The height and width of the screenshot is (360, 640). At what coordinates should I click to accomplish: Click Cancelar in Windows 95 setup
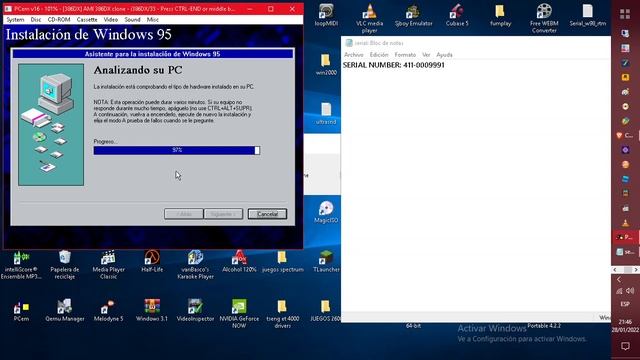click(267, 214)
